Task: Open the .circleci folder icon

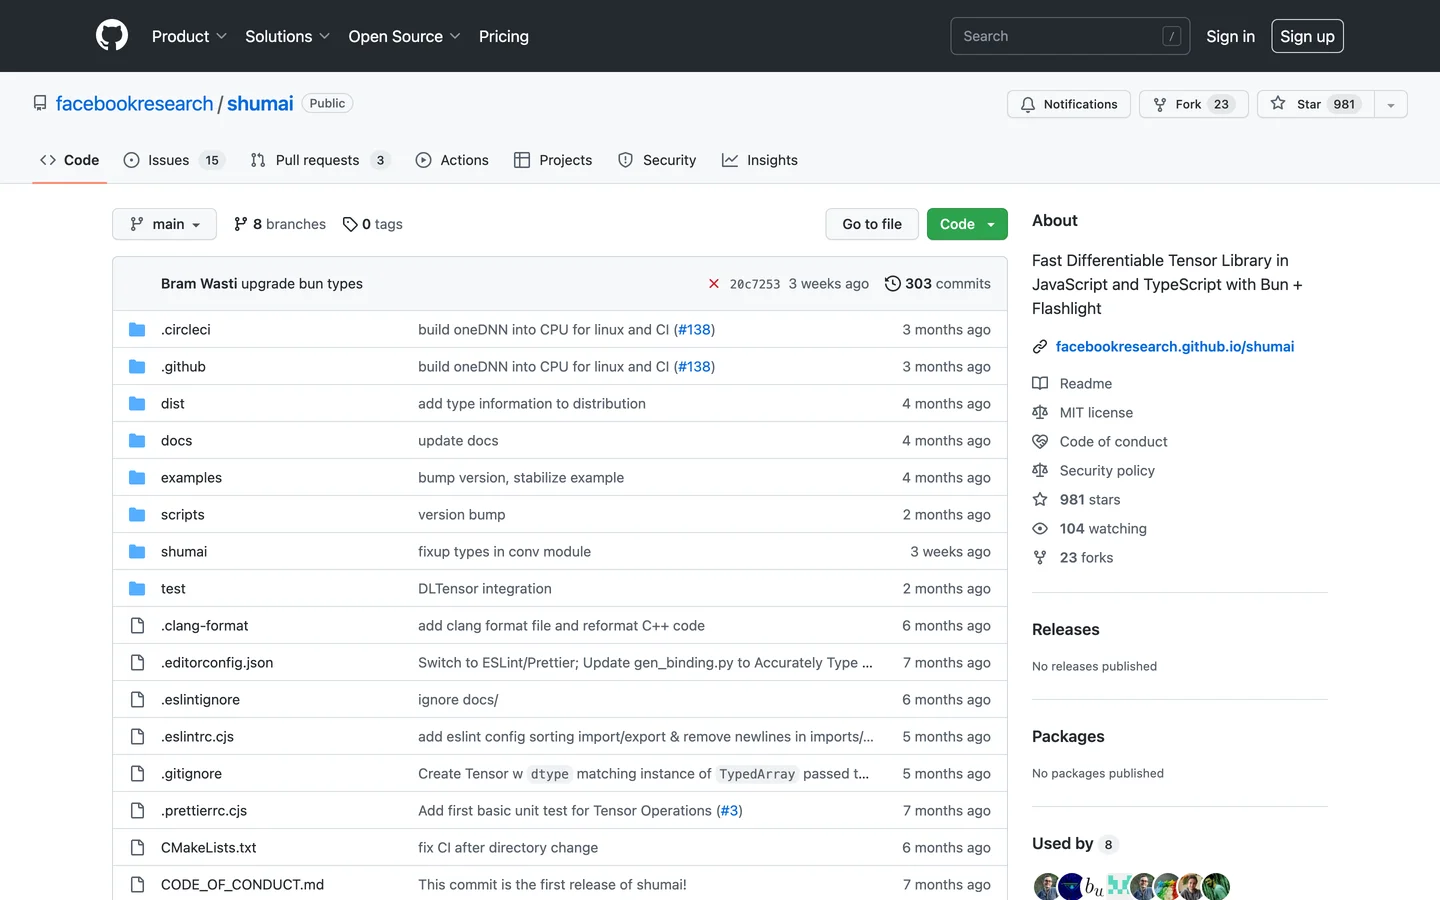Action: [137, 329]
